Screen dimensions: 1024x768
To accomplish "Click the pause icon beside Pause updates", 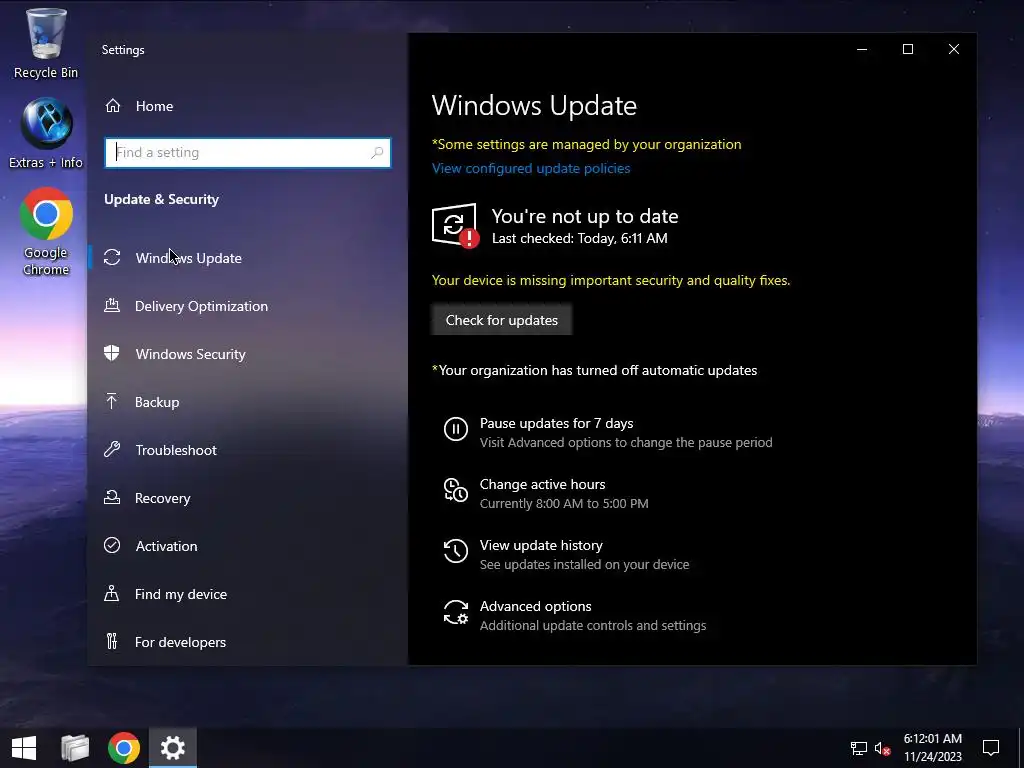I will pyautogui.click(x=456, y=429).
